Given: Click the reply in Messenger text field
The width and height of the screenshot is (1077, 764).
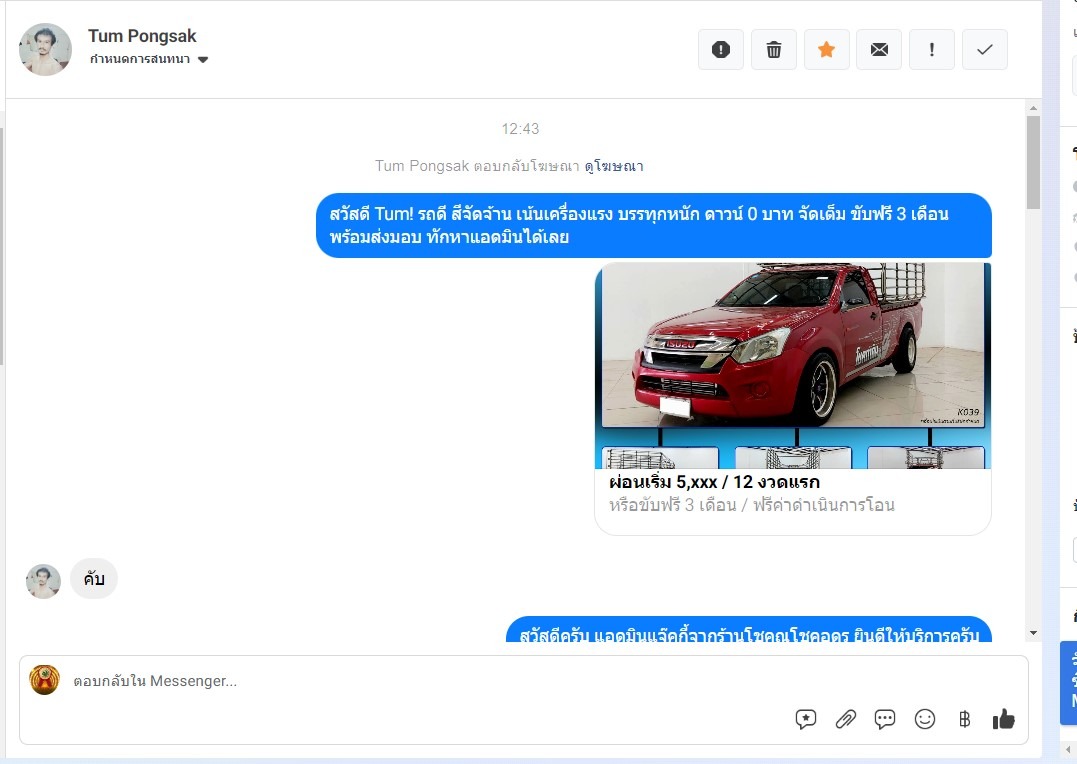Looking at the screenshot, I should (400, 682).
